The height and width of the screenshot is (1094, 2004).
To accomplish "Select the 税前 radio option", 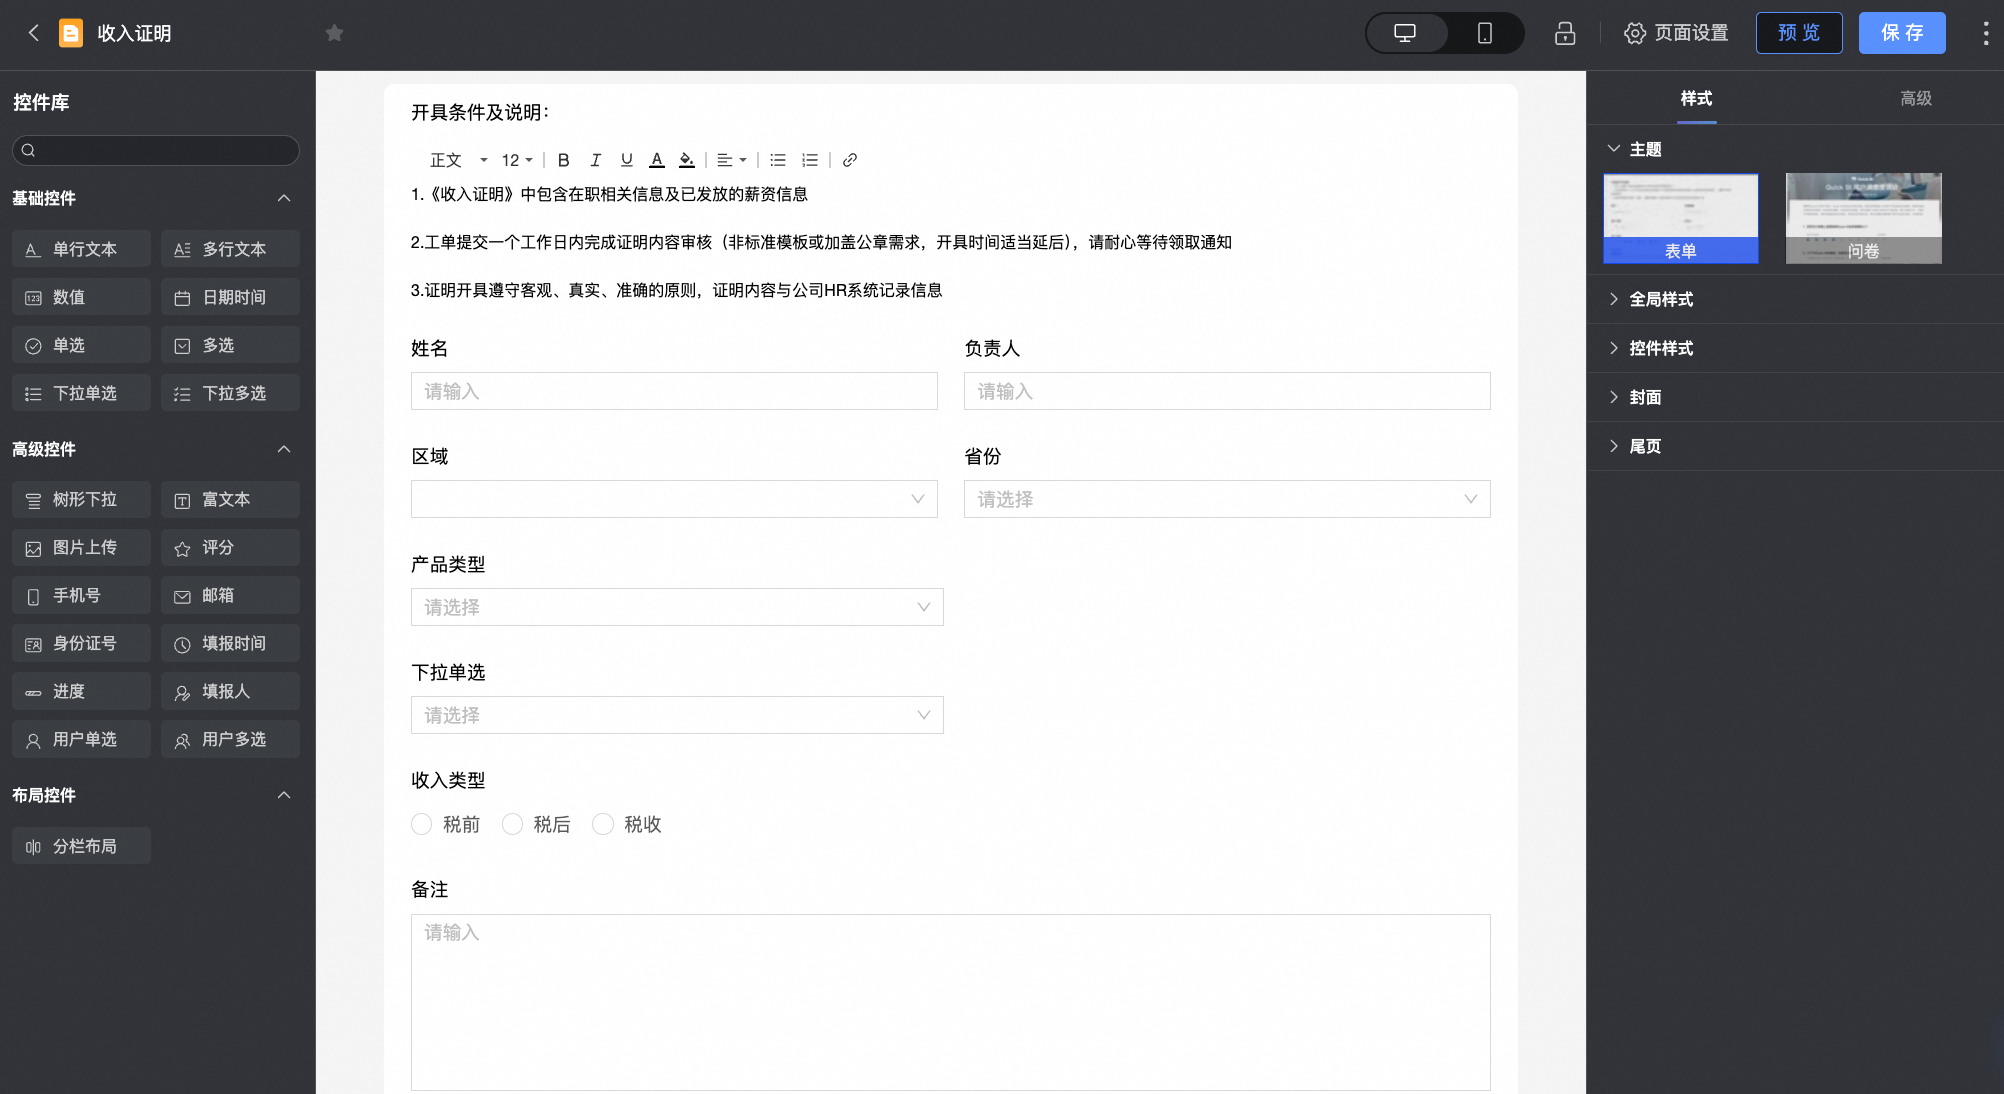I will [422, 824].
